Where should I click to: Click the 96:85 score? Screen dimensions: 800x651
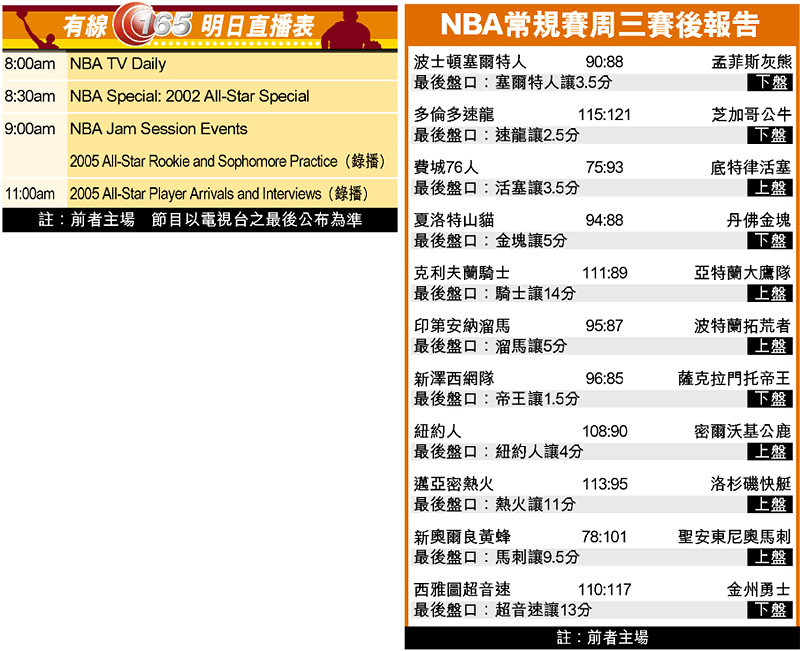(605, 379)
